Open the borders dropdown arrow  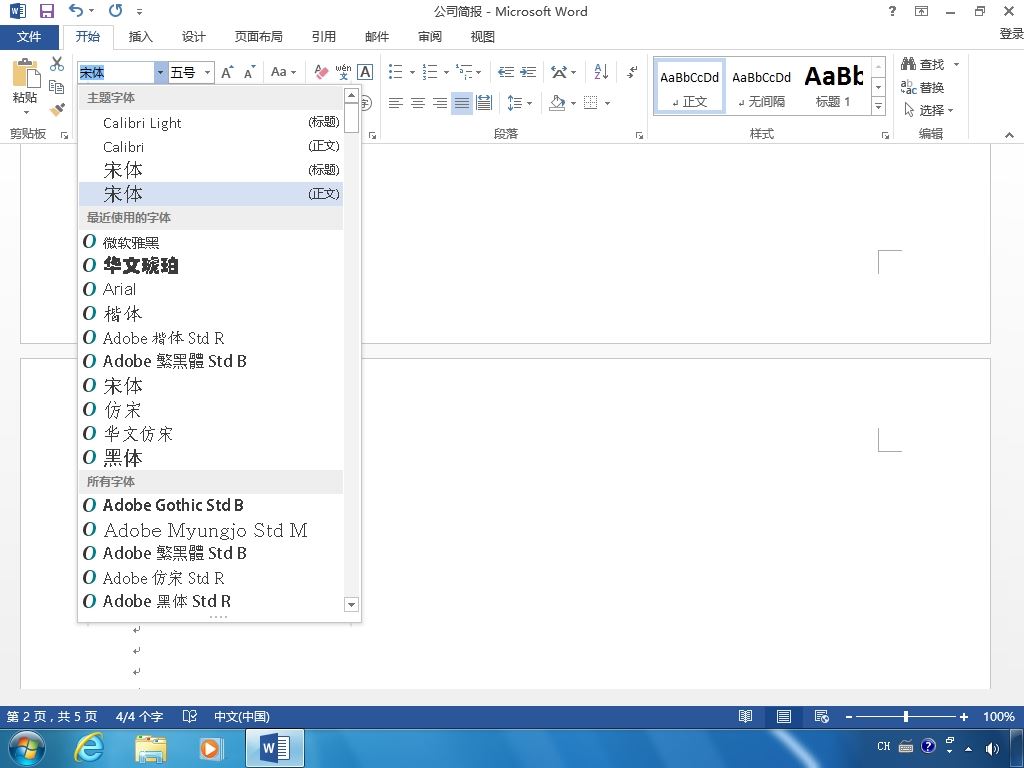(607, 103)
